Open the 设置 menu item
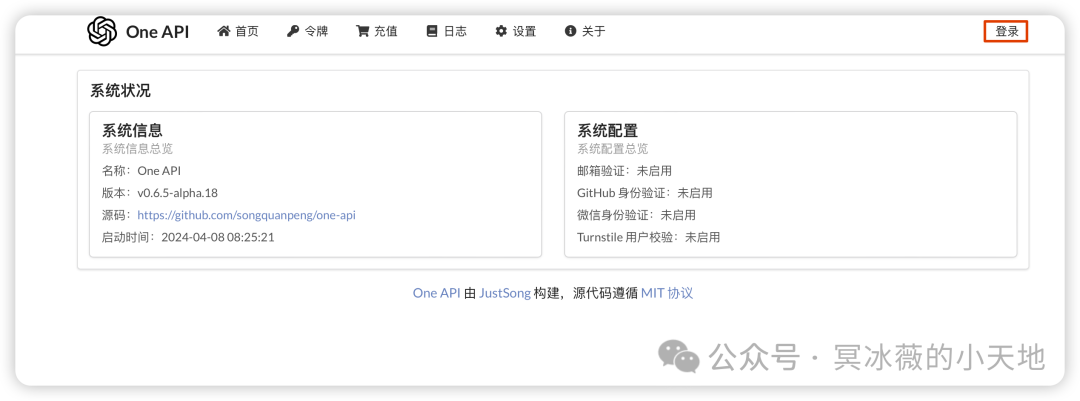 coord(516,31)
